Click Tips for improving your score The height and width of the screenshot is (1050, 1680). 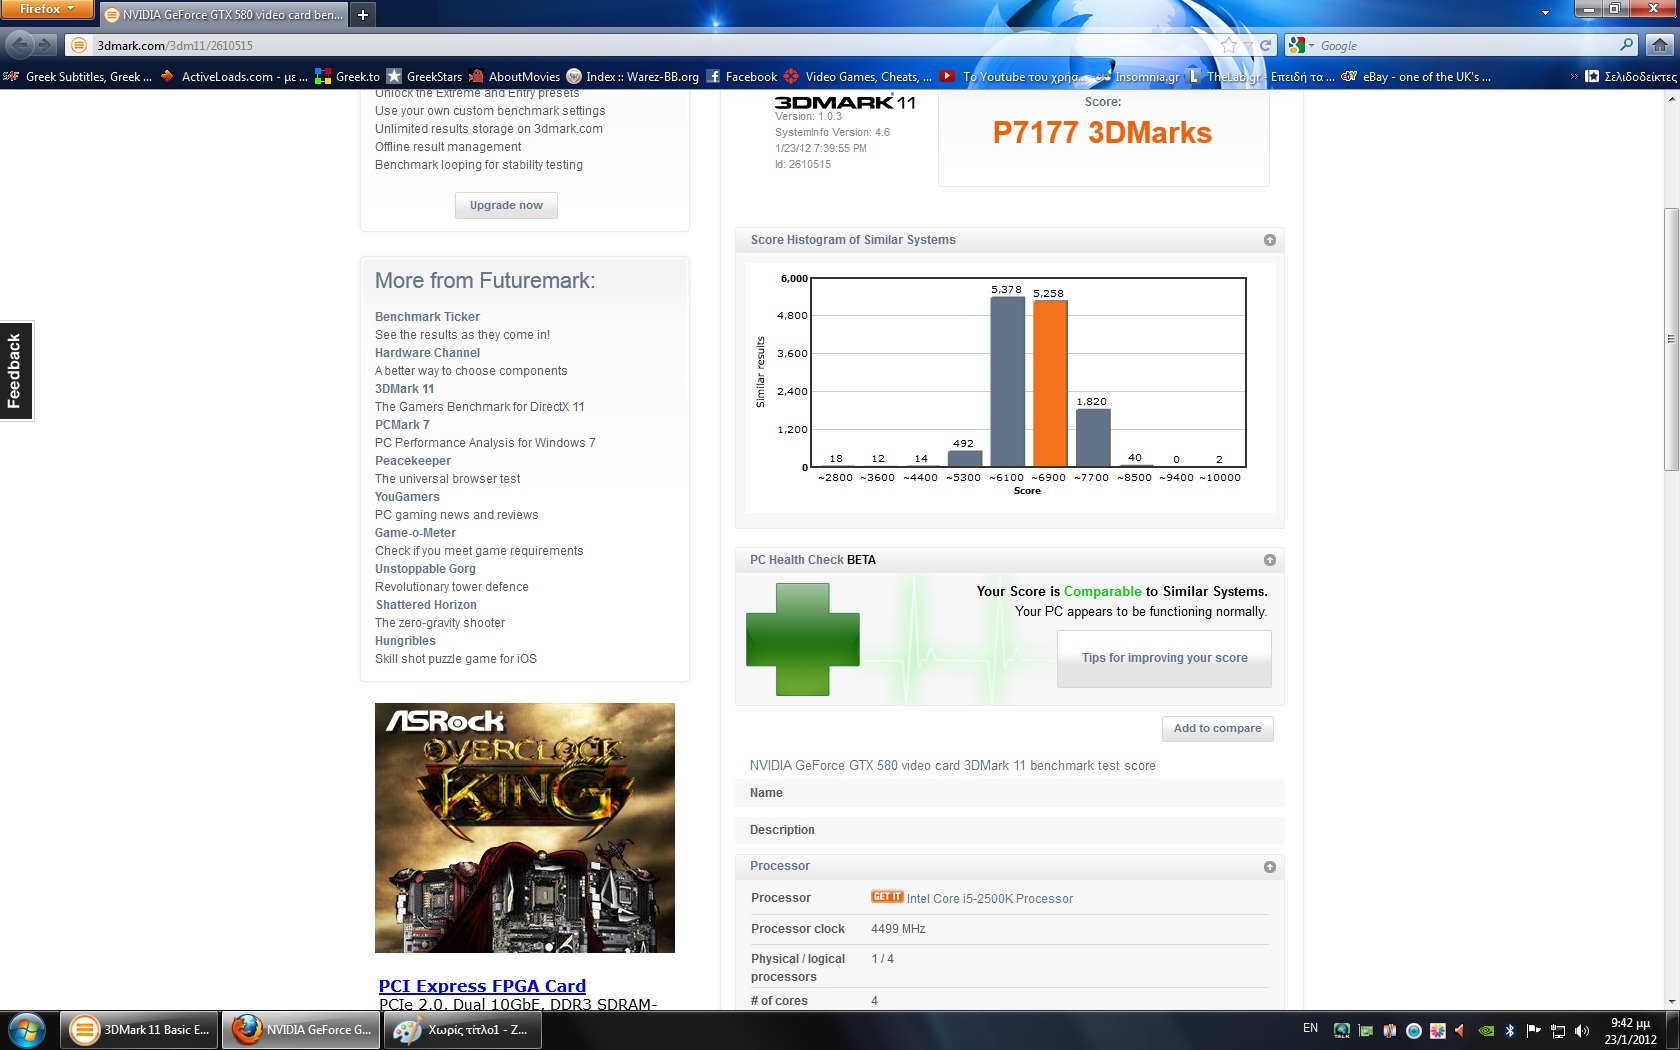(1164, 658)
